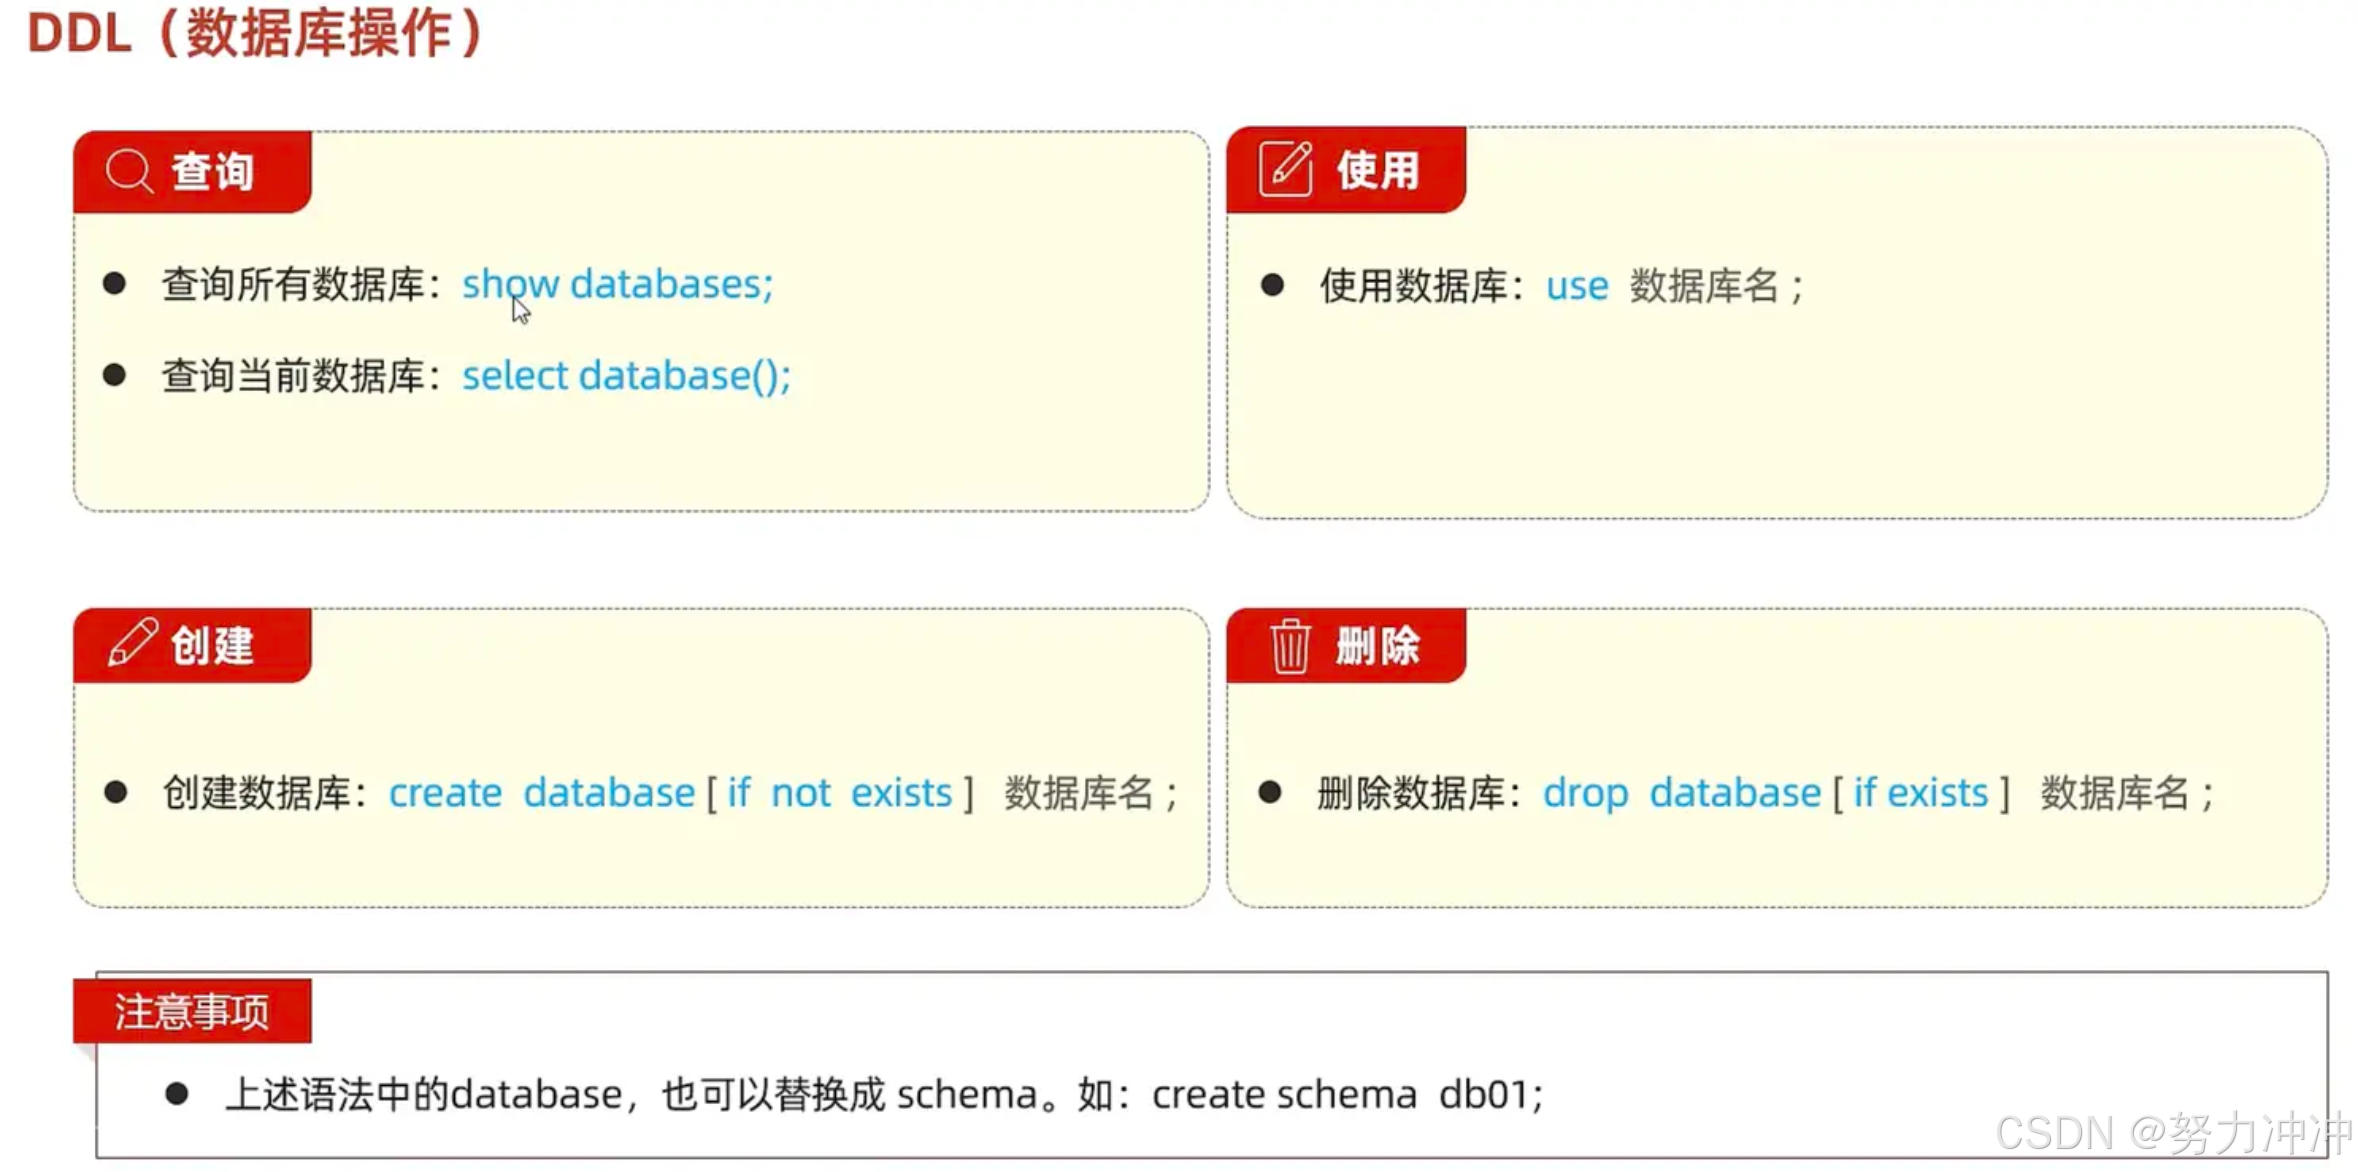
Task: Click the bullet before 查询当前数据库
Action: (x=115, y=376)
